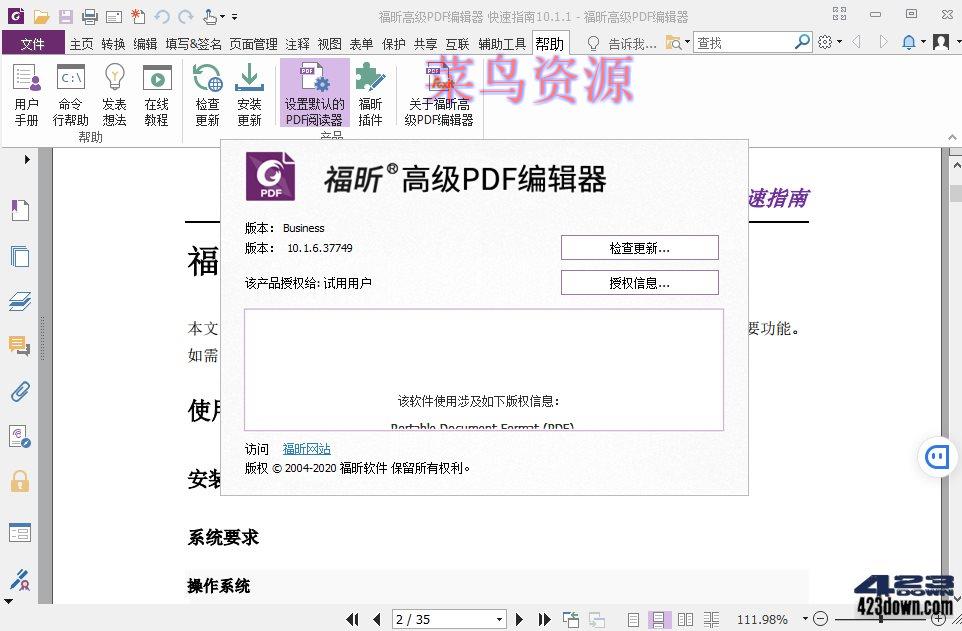Screen dimensions: 962x631
Task: Click 设置默认的PDF阅读器 icon
Action: tap(314, 92)
